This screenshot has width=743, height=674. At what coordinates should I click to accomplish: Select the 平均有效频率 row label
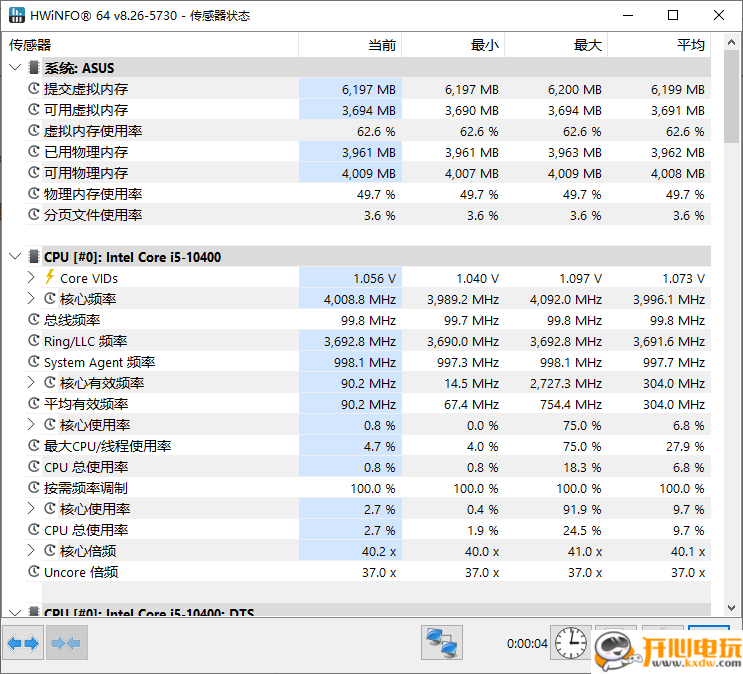(x=86, y=404)
